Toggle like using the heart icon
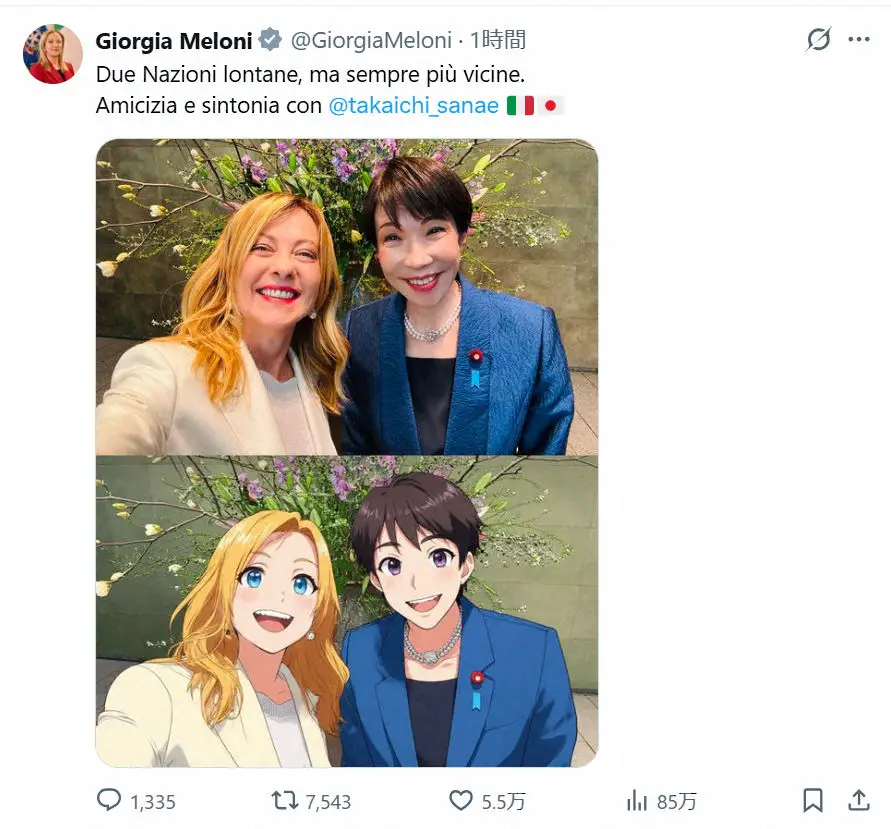 460,801
